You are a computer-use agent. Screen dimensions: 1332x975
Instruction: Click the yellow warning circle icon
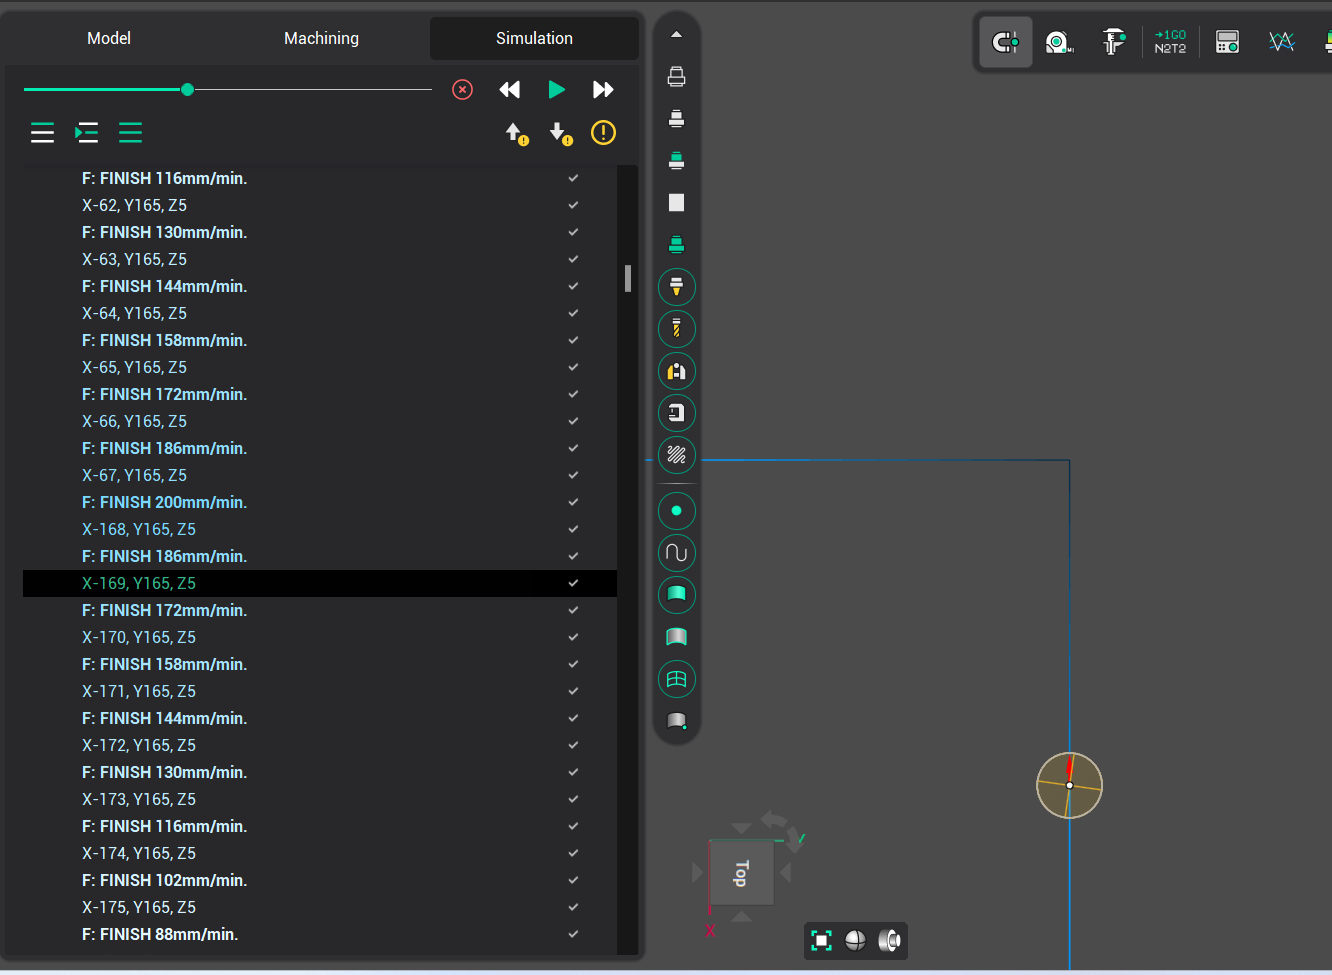(x=603, y=132)
